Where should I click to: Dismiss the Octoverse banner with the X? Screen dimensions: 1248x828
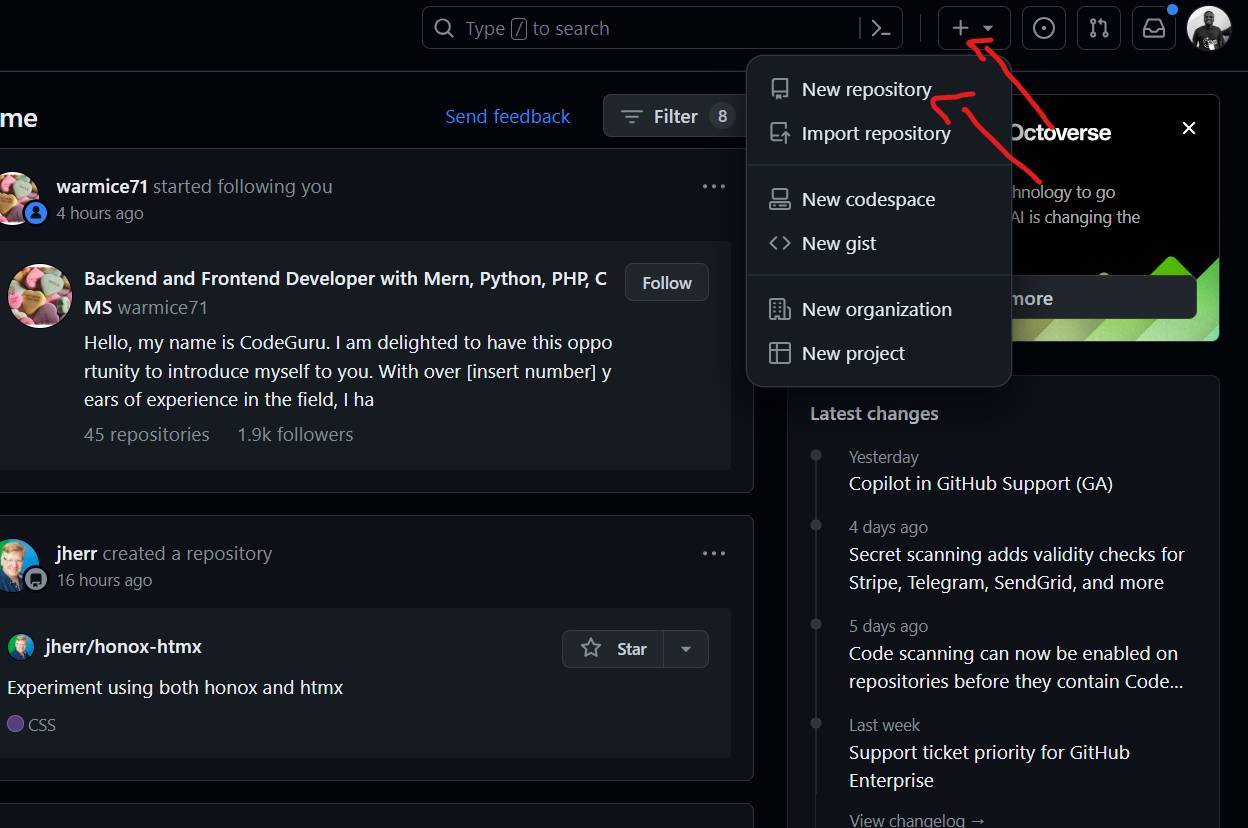[1189, 128]
